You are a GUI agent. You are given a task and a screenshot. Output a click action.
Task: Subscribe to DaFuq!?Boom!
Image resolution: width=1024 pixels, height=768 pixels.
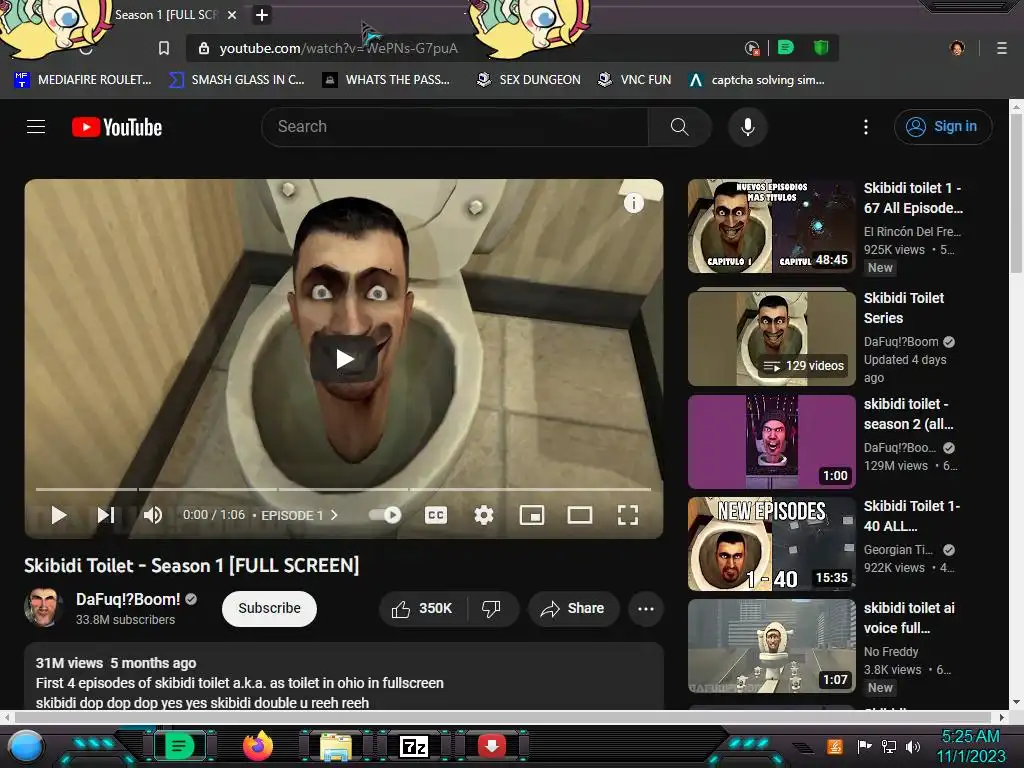pyautogui.click(x=269, y=608)
